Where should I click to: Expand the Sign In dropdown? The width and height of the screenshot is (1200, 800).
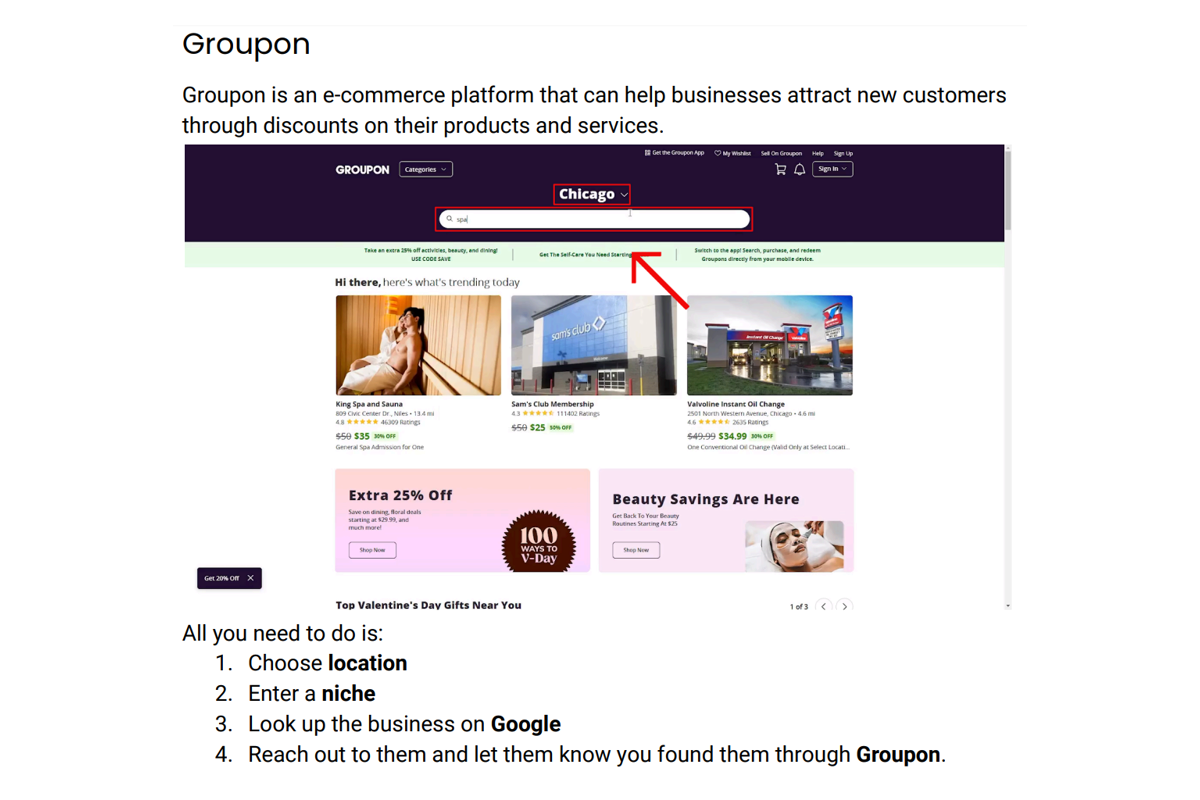(832, 169)
